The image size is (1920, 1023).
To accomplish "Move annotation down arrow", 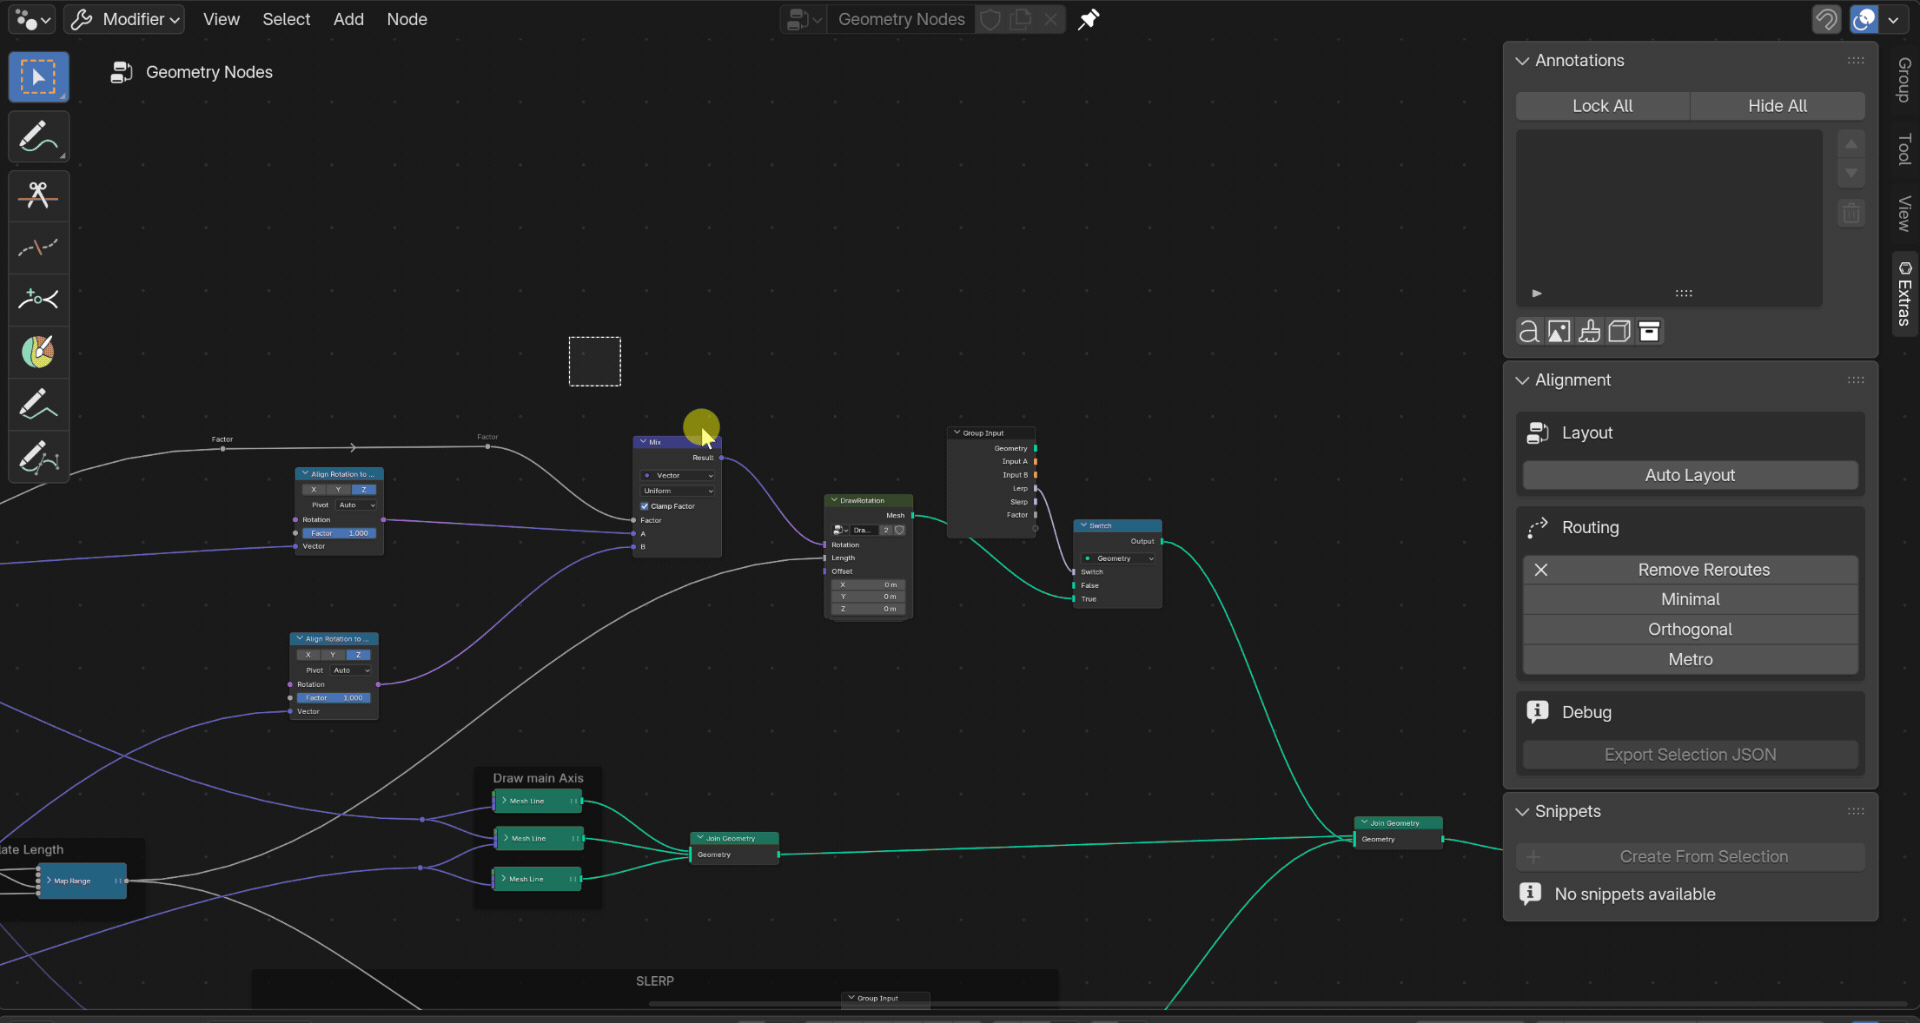I will pos(1851,173).
